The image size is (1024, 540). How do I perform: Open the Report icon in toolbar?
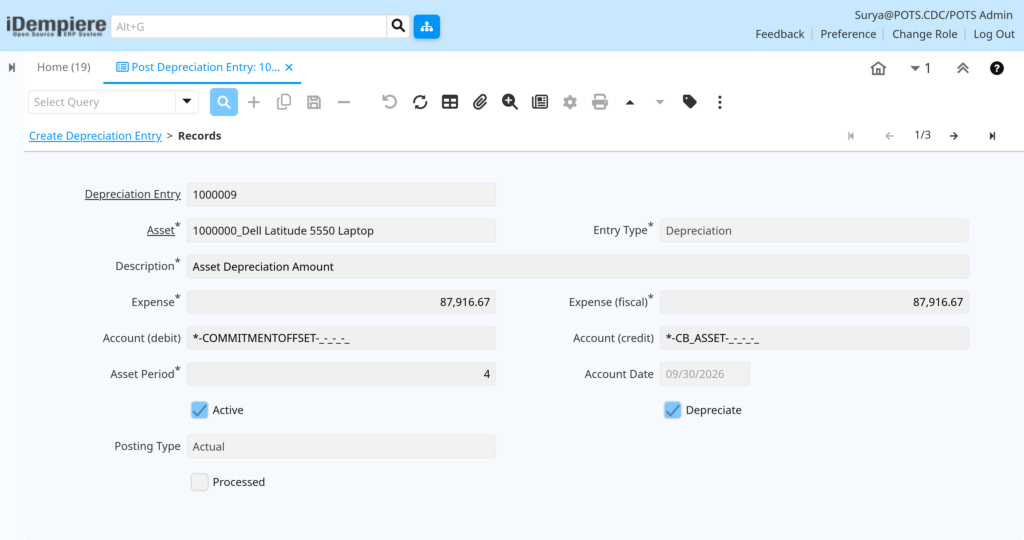[x=540, y=102]
